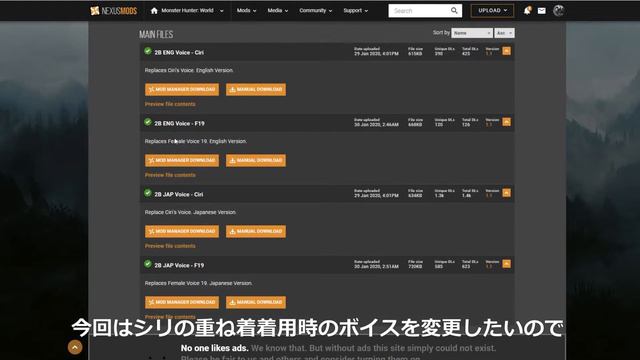Click the Nexus Mods logo
640x360 pixels.
(x=113, y=11)
